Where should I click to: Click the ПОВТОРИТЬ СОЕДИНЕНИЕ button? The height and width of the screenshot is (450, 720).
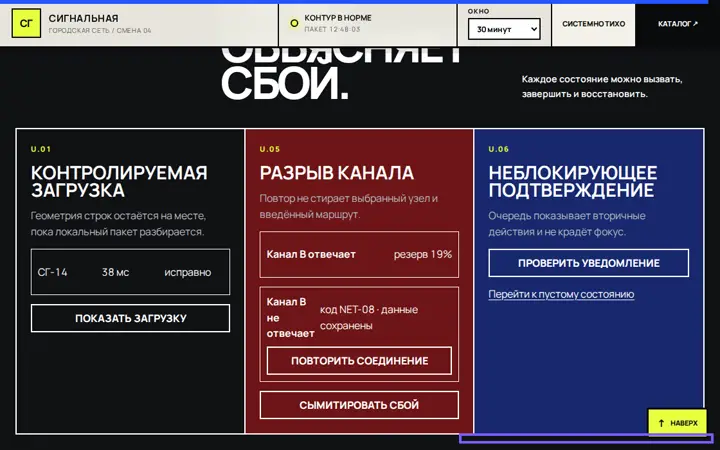click(359, 361)
